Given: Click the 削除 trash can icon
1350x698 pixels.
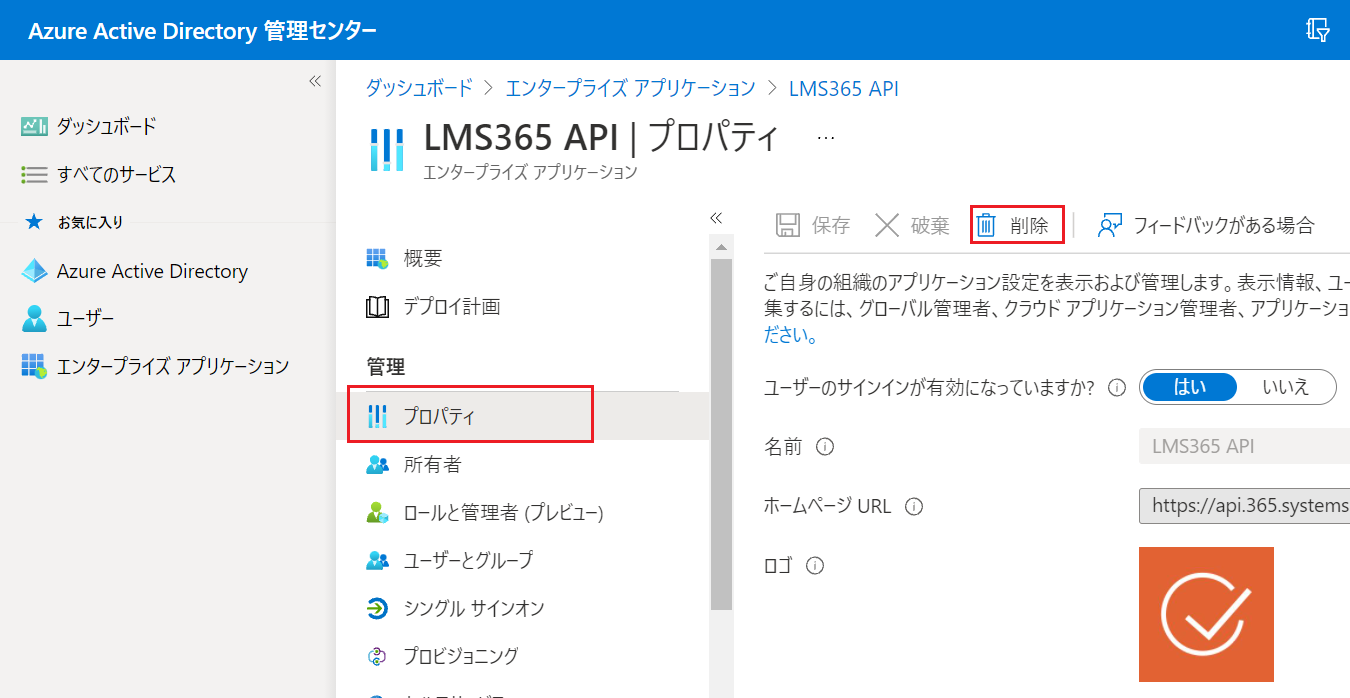Looking at the screenshot, I should click(x=986, y=225).
